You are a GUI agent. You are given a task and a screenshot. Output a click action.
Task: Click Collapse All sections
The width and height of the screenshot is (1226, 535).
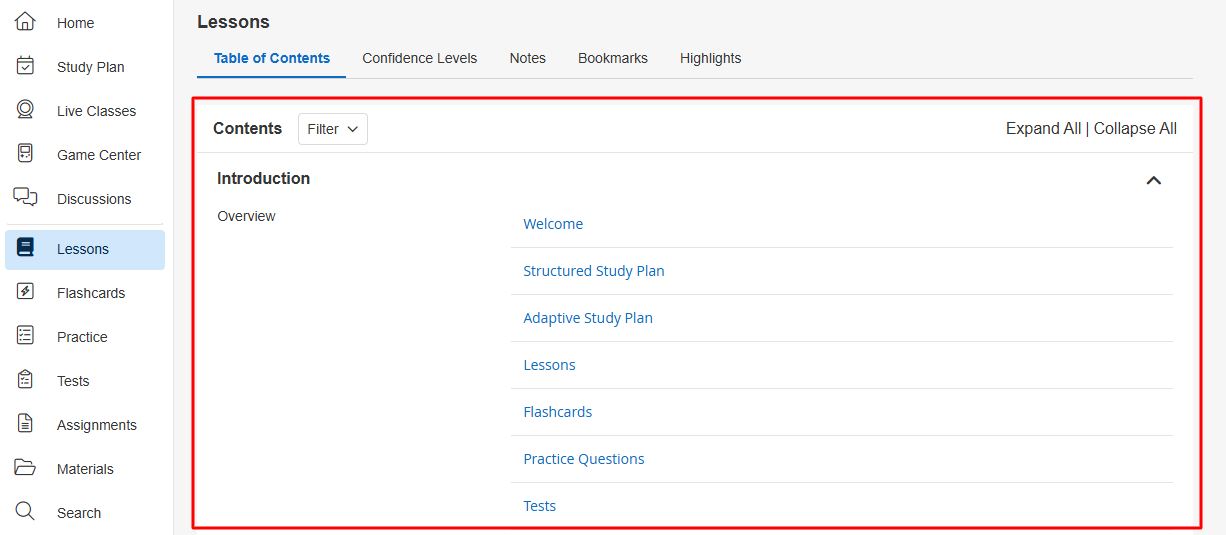1135,129
